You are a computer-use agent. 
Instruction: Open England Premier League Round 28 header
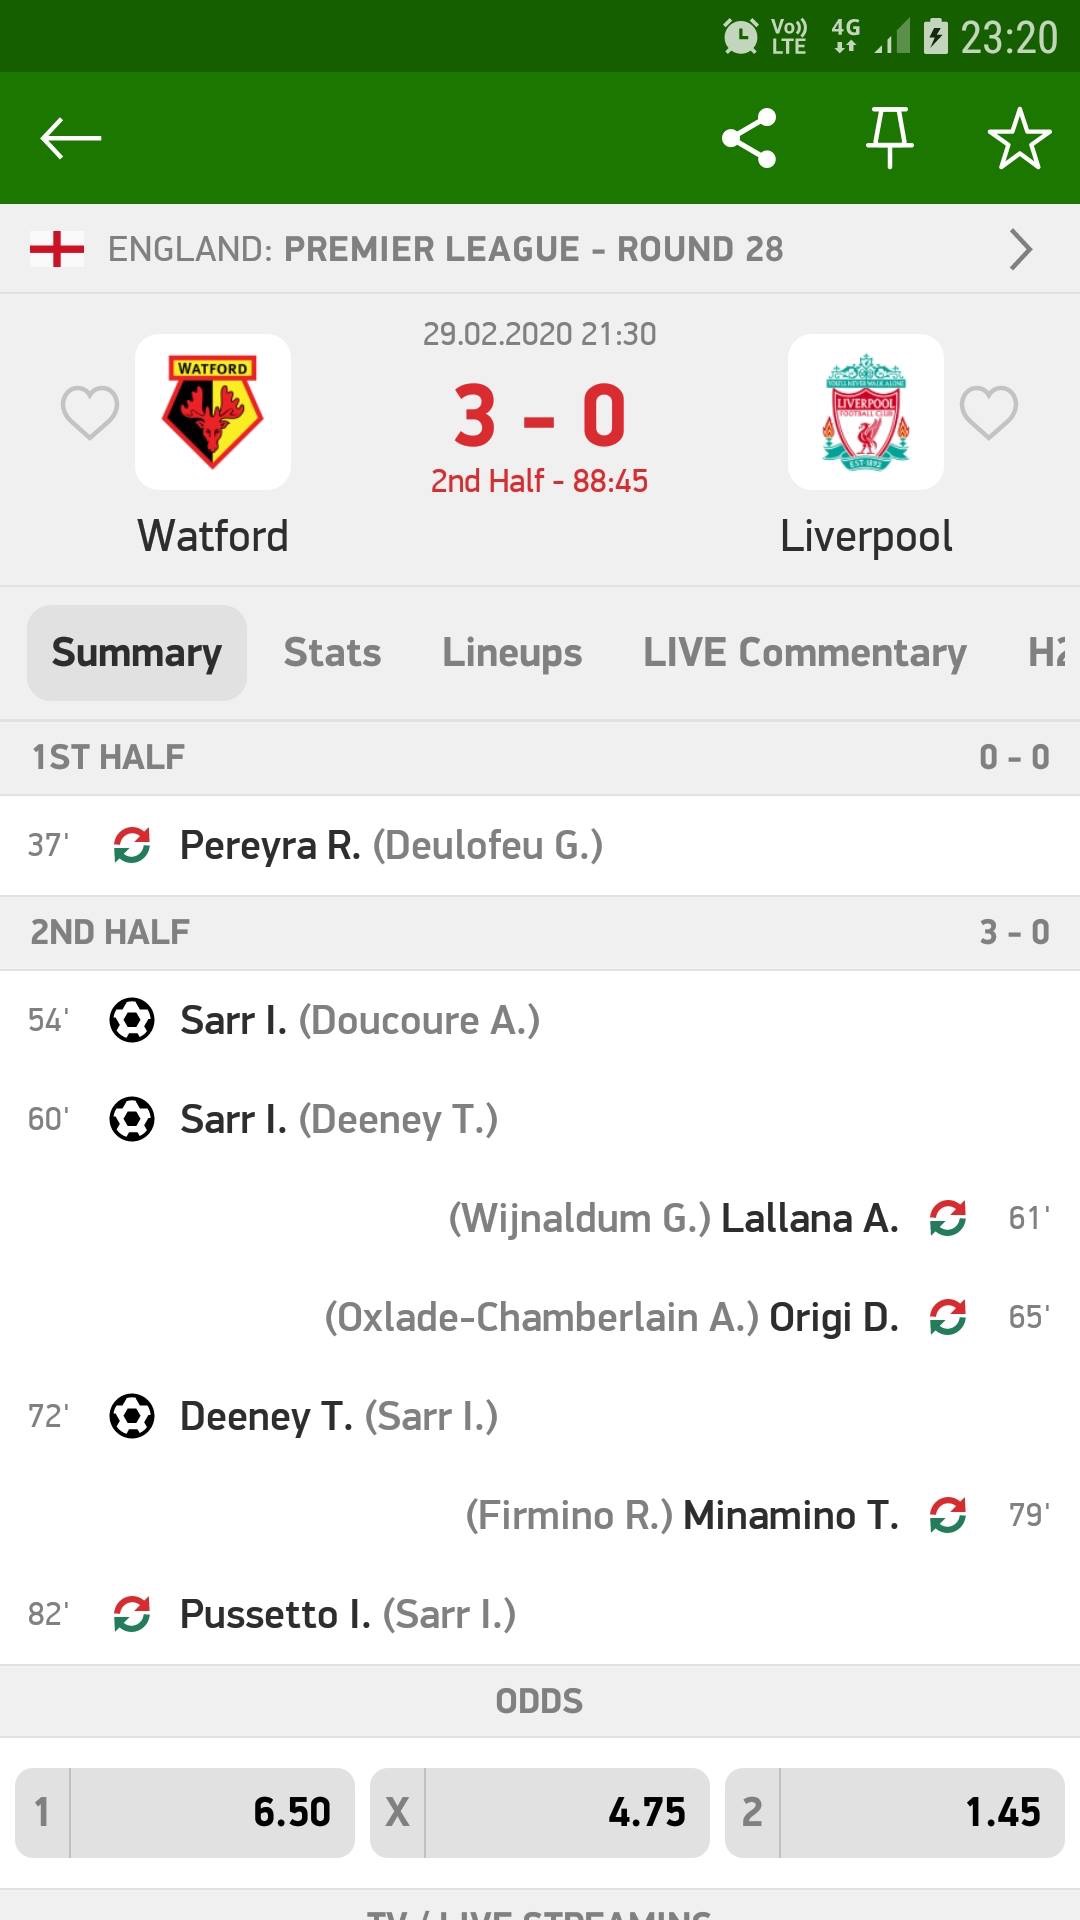[445, 249]
